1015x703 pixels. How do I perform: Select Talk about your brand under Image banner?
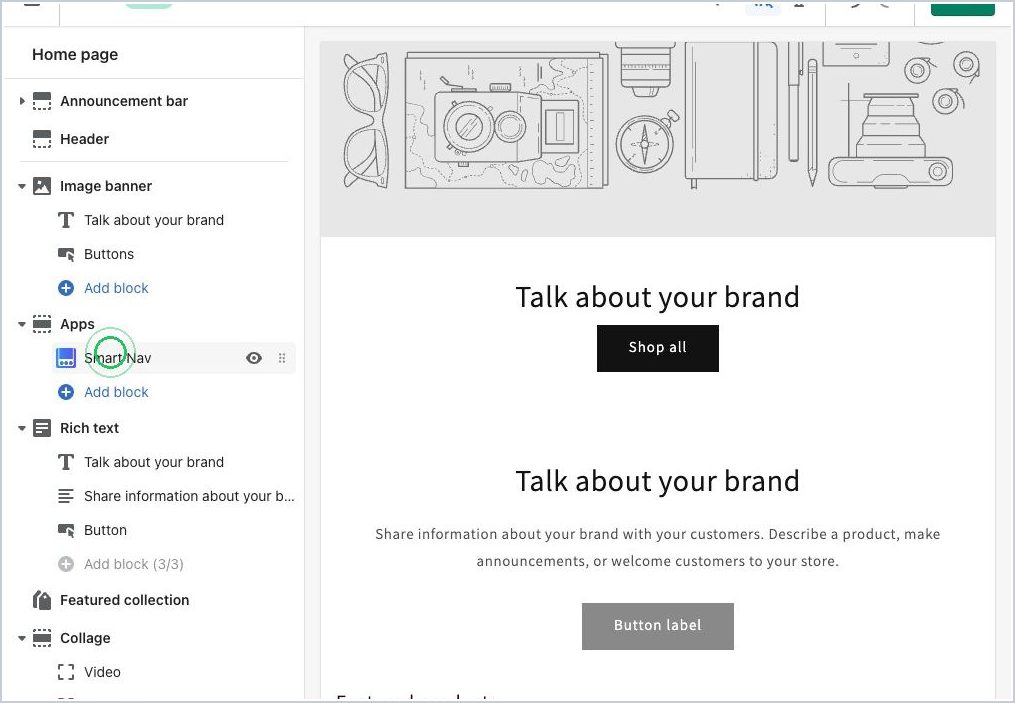pyautogui.click(x=154, y=220)
